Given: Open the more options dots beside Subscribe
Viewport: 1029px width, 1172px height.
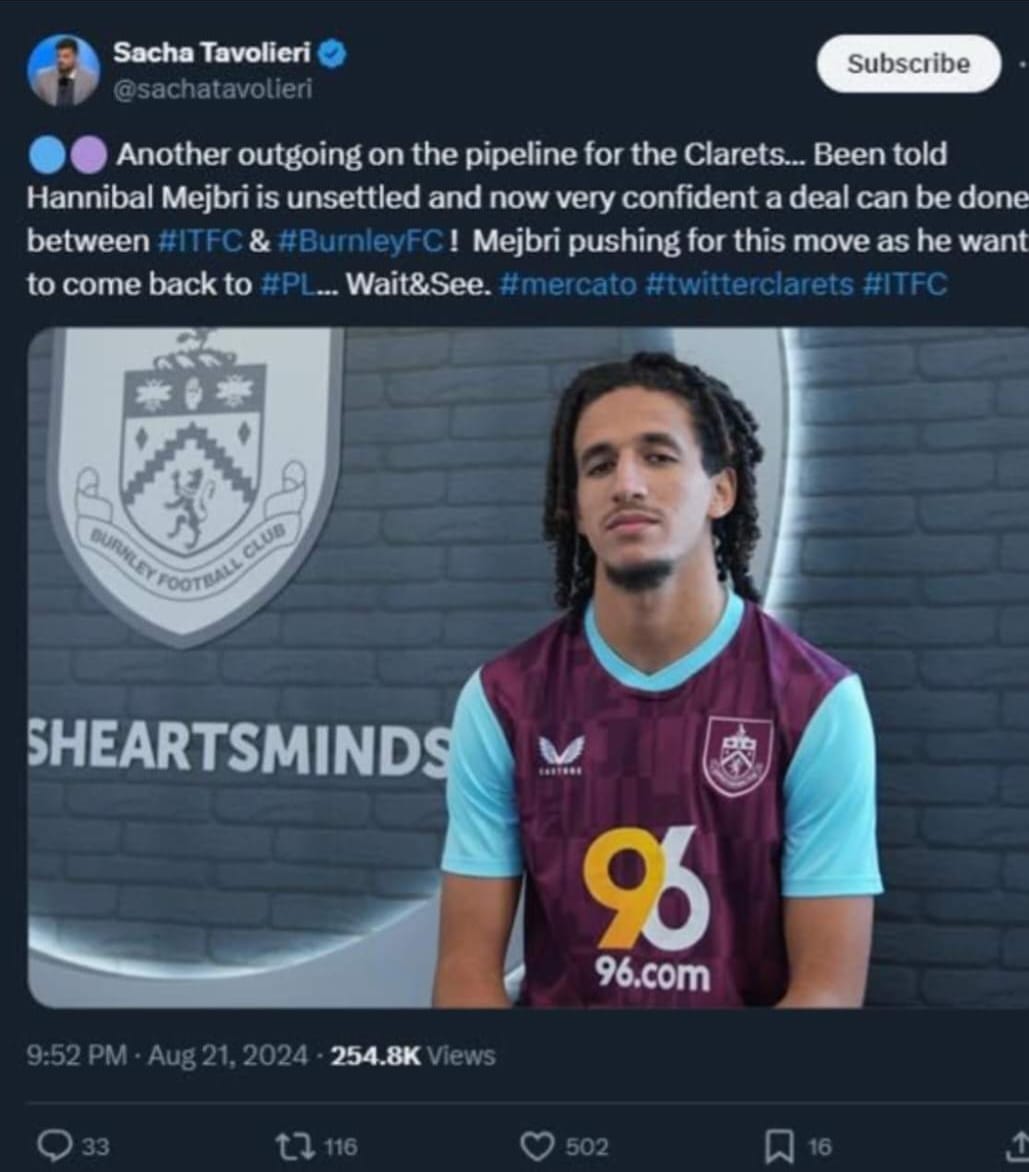Looking at the screenshot, I should (x=1021, y=63).
